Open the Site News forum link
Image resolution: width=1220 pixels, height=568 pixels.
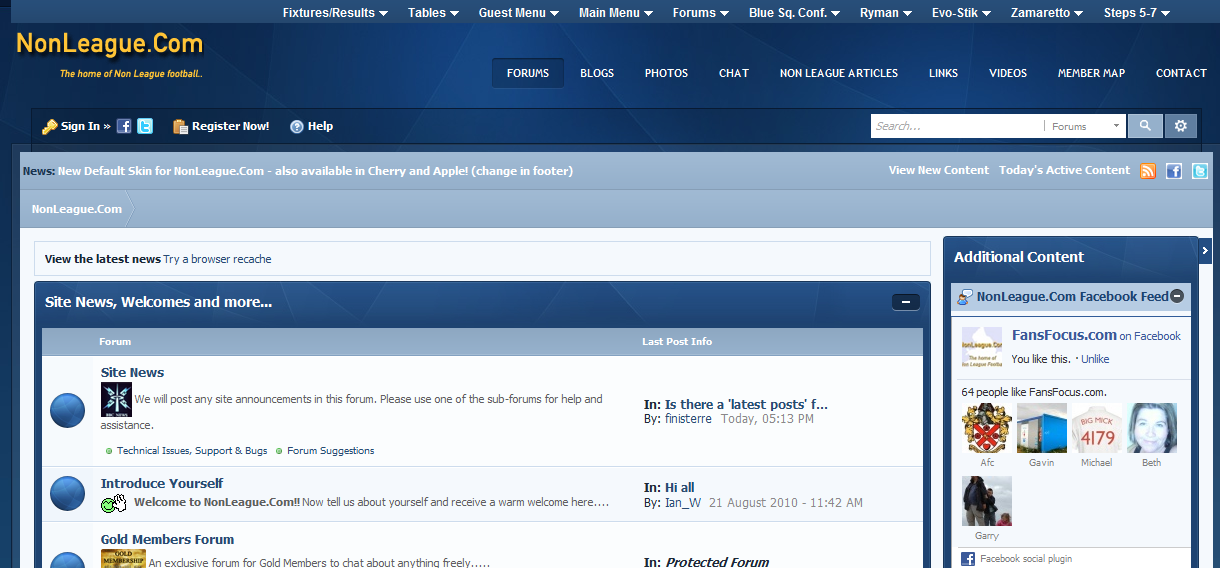tap(132, 372)
